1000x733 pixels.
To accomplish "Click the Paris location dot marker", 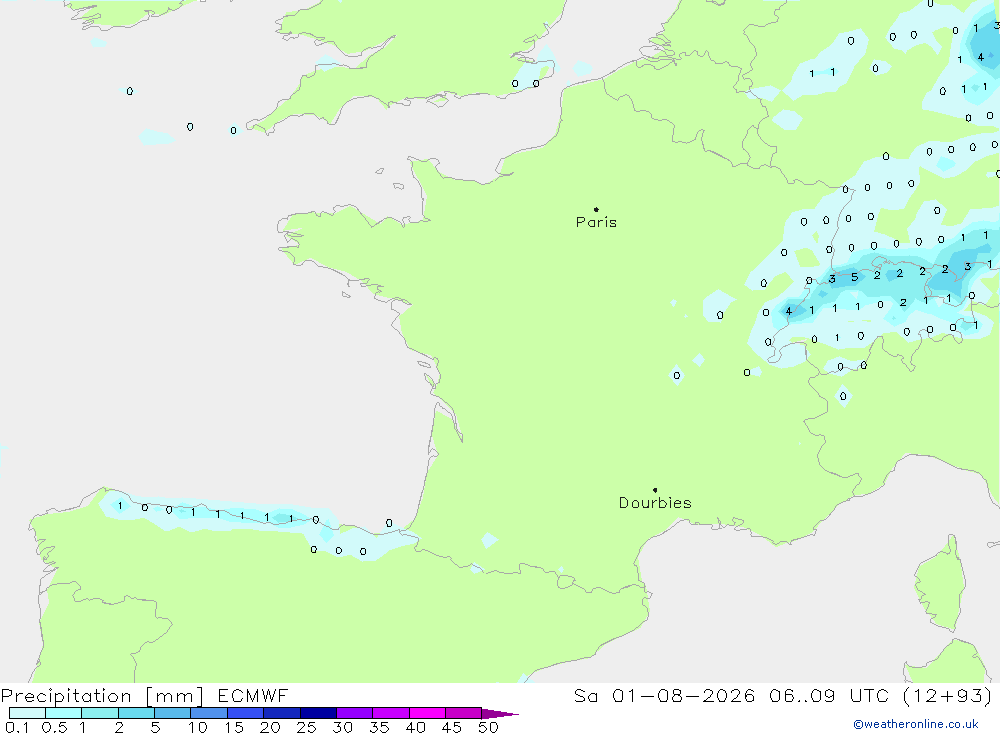I will tap(596, 209).
